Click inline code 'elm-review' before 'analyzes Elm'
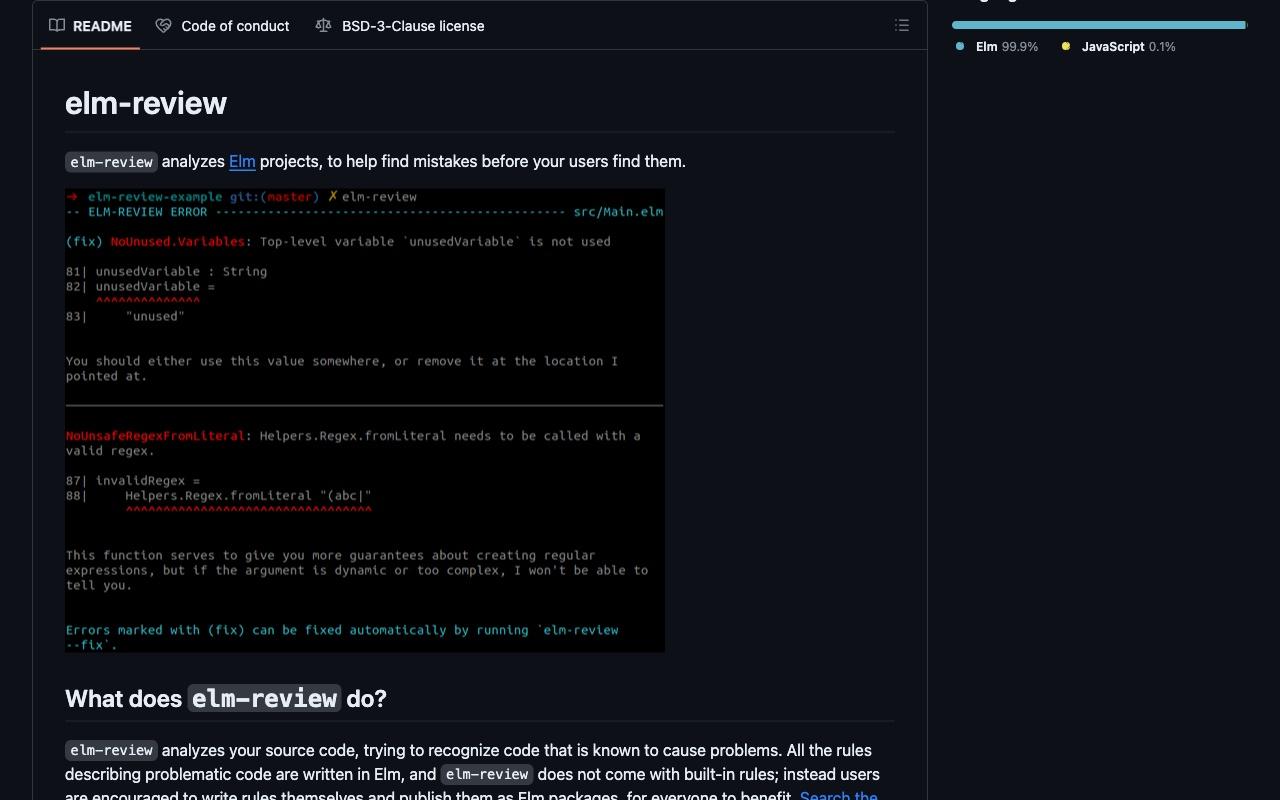Screen dimensions: 1280x800 pyautogui.click(x=111, y=162)
